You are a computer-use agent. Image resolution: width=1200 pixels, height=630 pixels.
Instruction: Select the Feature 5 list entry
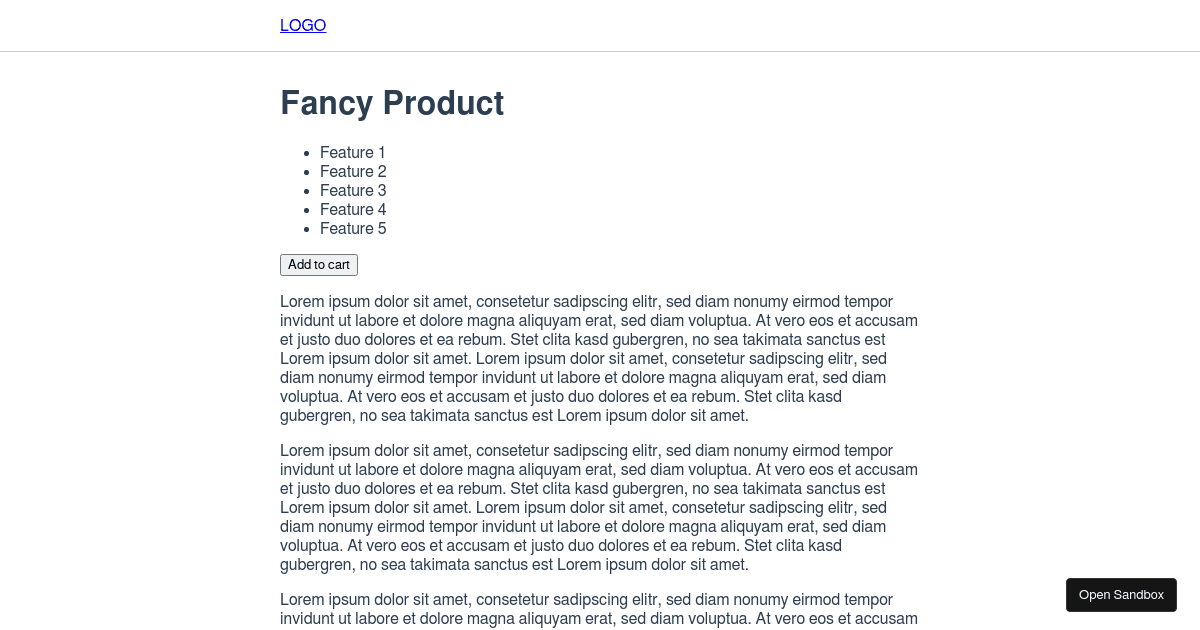pyautogui.click(x=353, y=229)
